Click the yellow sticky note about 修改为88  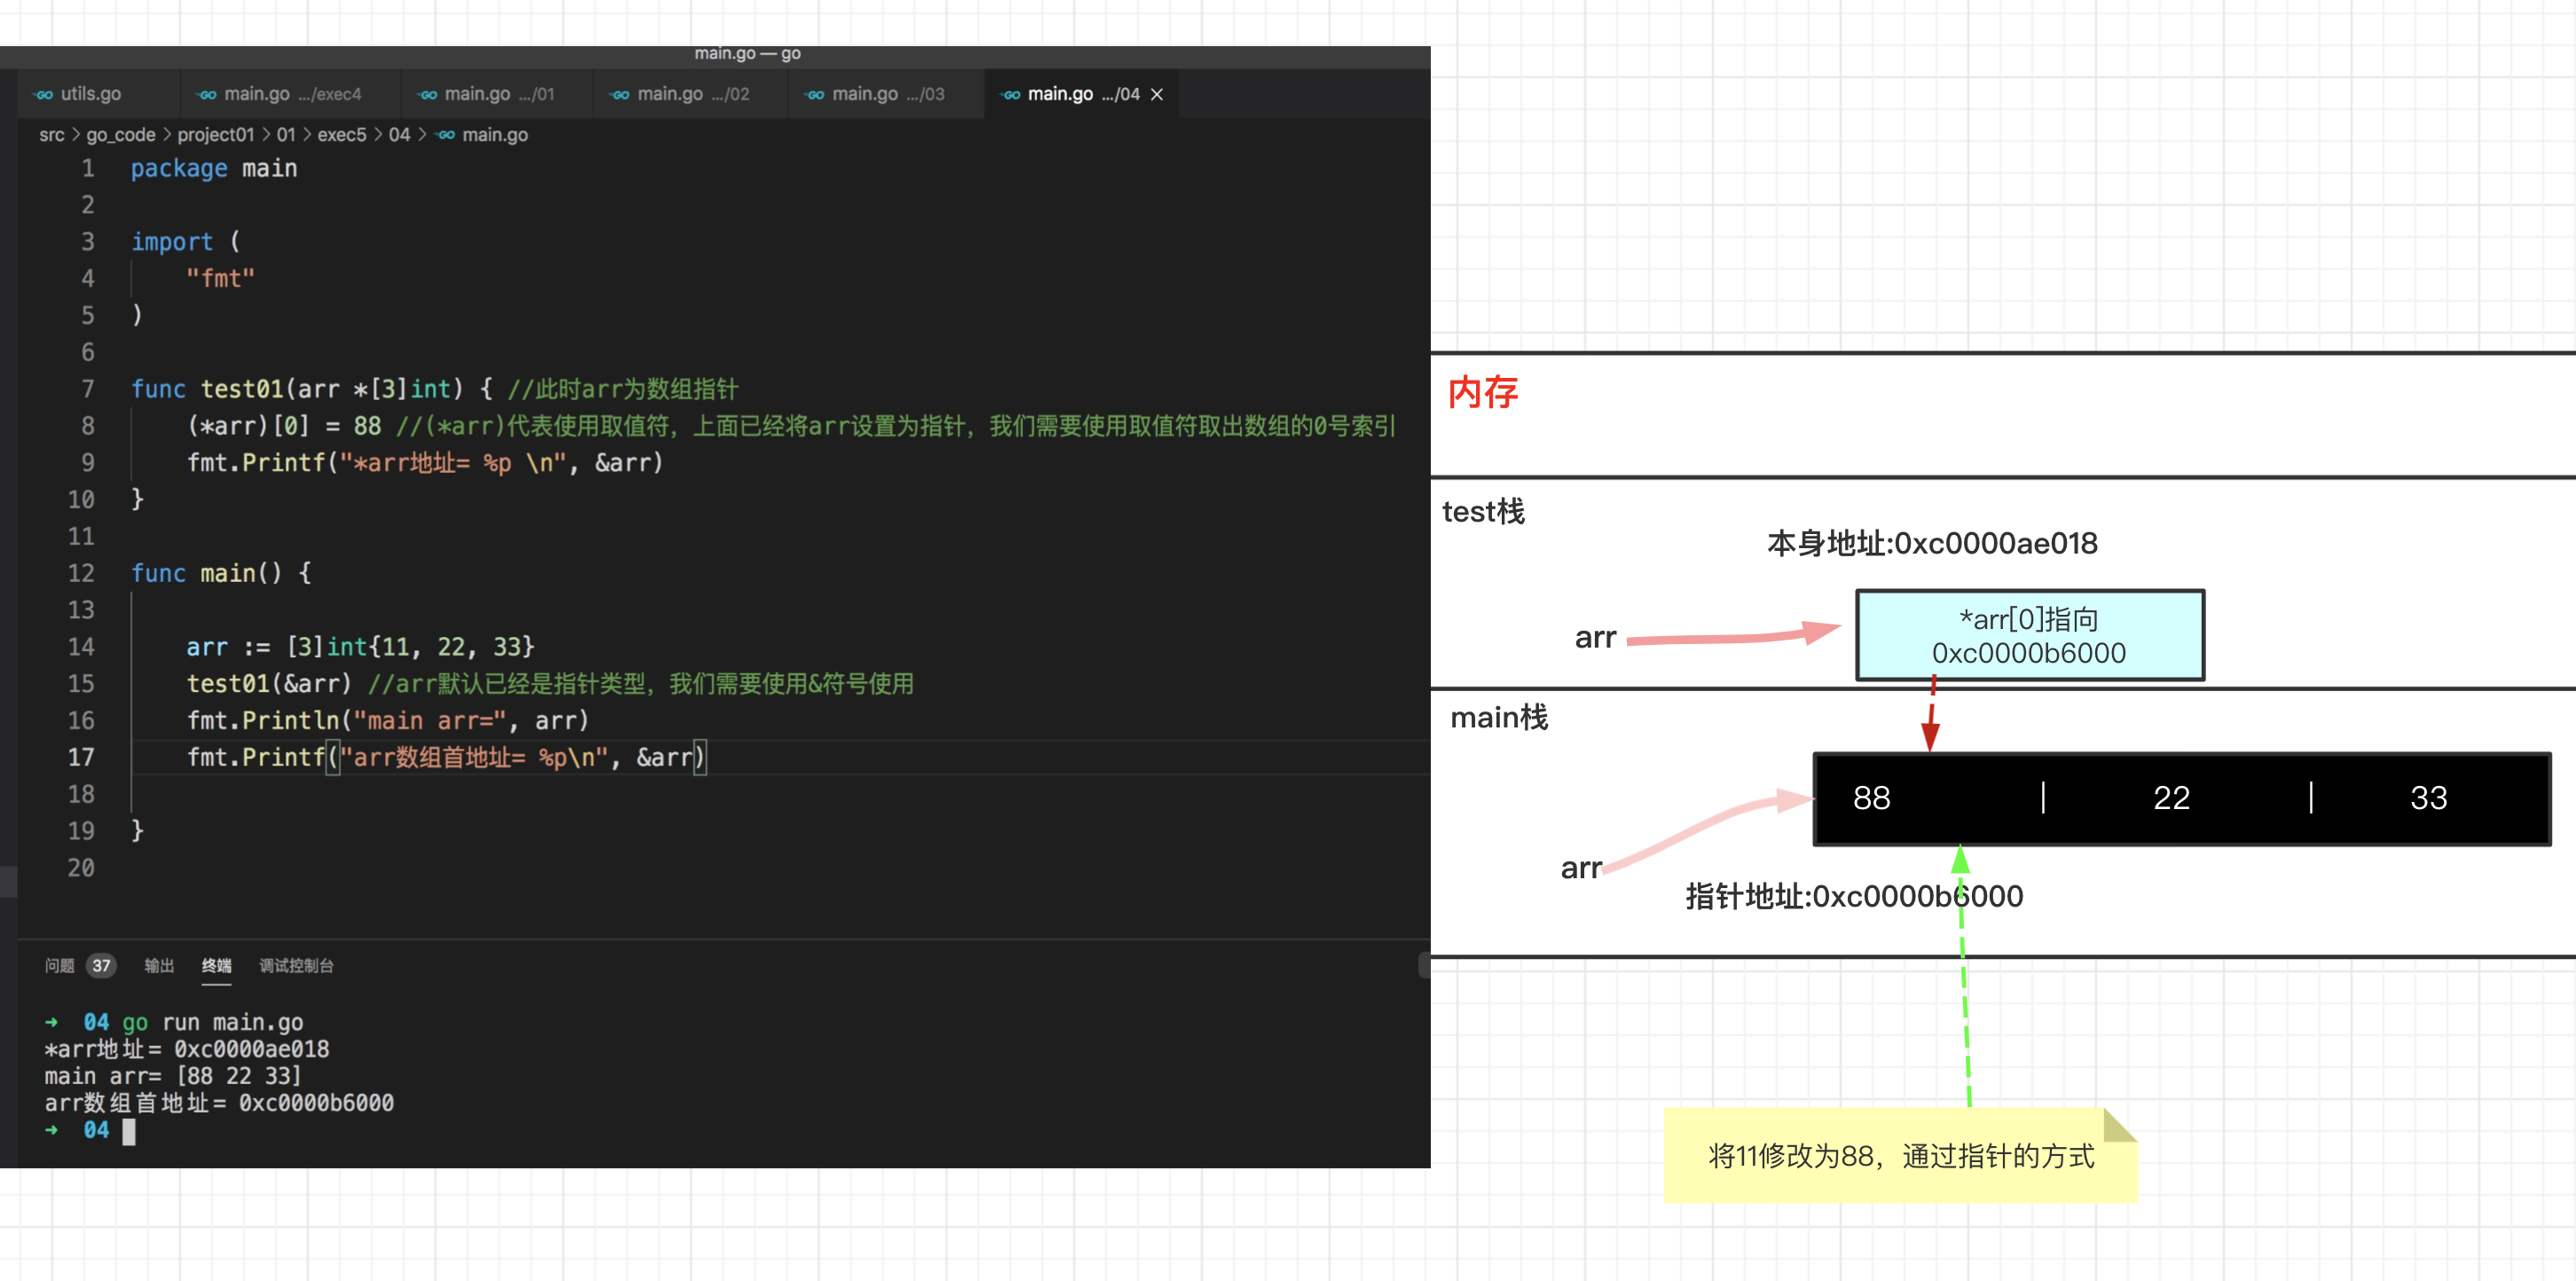tap(1899, 1156)
